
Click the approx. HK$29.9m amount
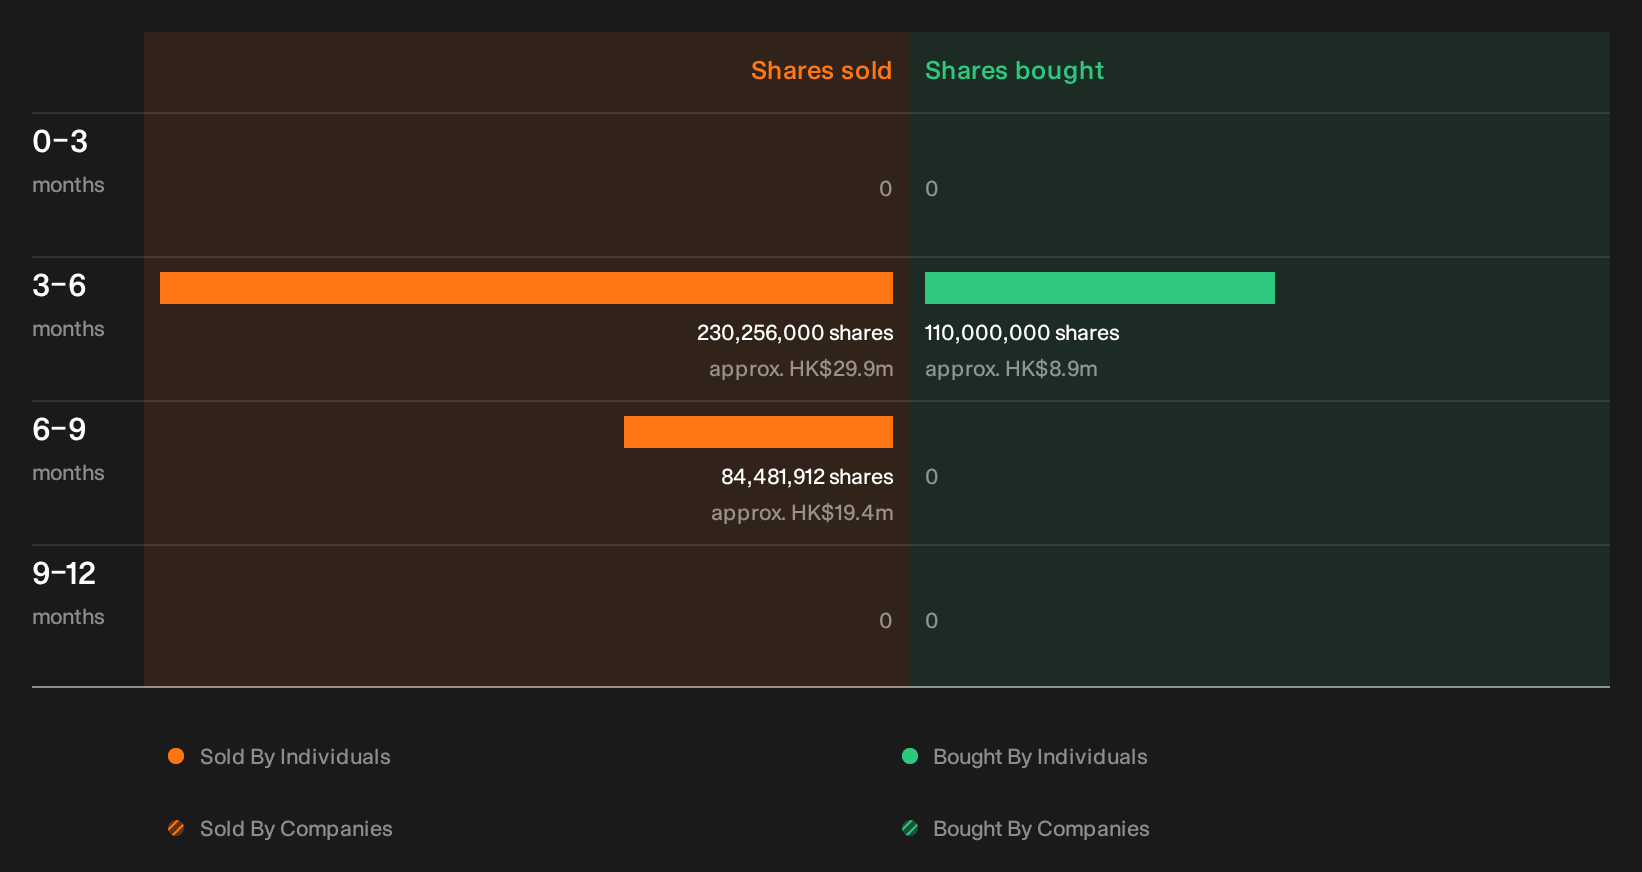801,369
